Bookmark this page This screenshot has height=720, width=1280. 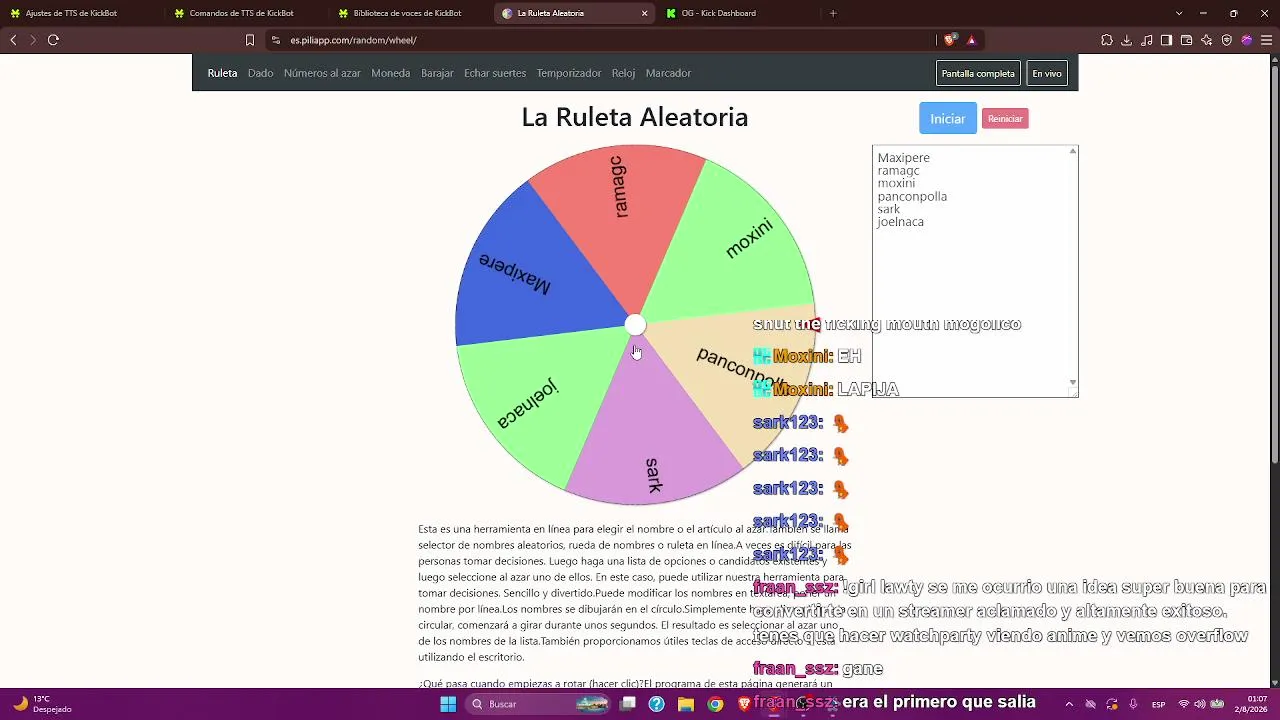(250, 40)
